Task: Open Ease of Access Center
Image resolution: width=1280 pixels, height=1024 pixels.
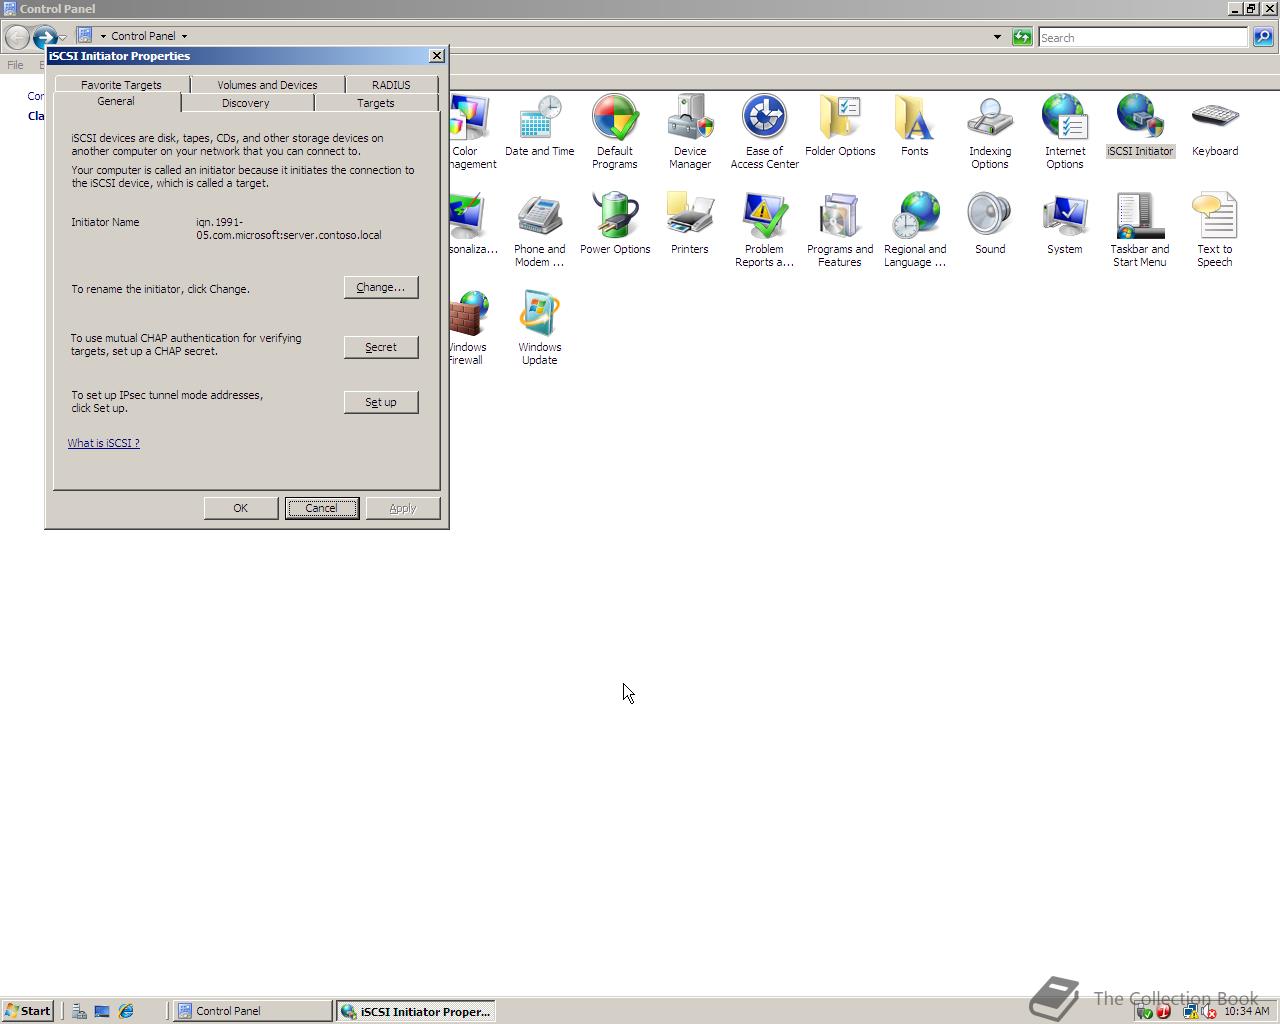Action: 764,132
